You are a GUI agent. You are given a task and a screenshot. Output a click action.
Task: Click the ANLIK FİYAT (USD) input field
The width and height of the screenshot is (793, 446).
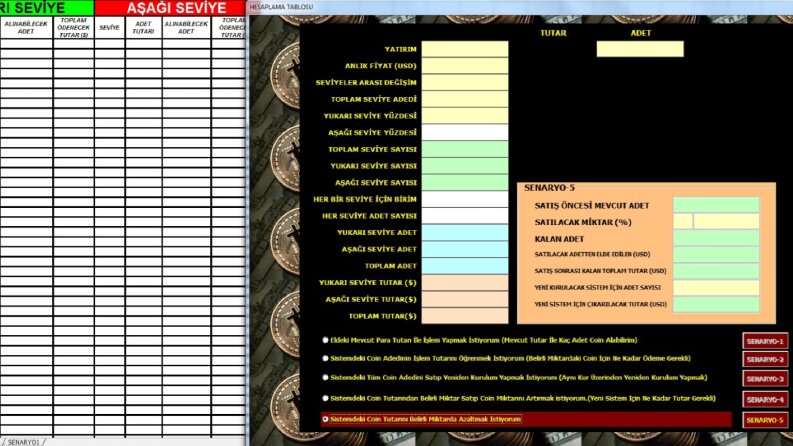click(465, 66)
